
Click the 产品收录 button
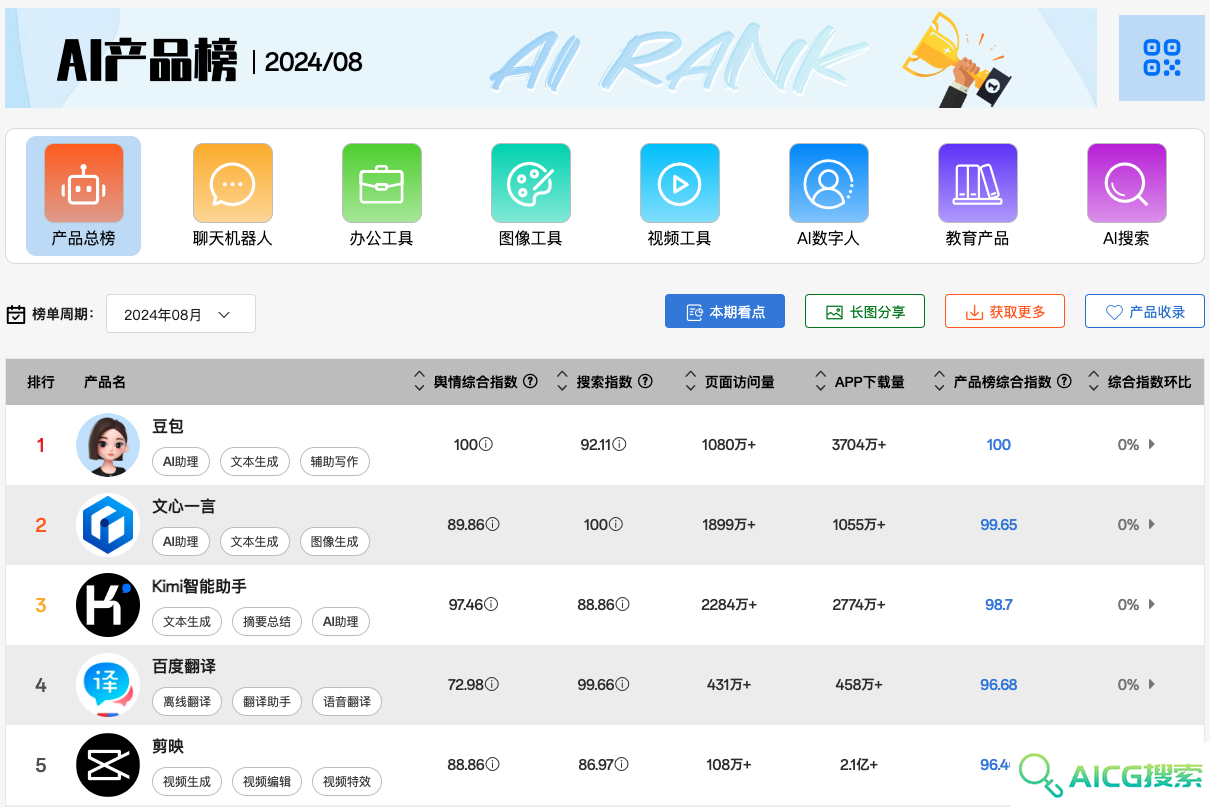(x=1145, y=311)
